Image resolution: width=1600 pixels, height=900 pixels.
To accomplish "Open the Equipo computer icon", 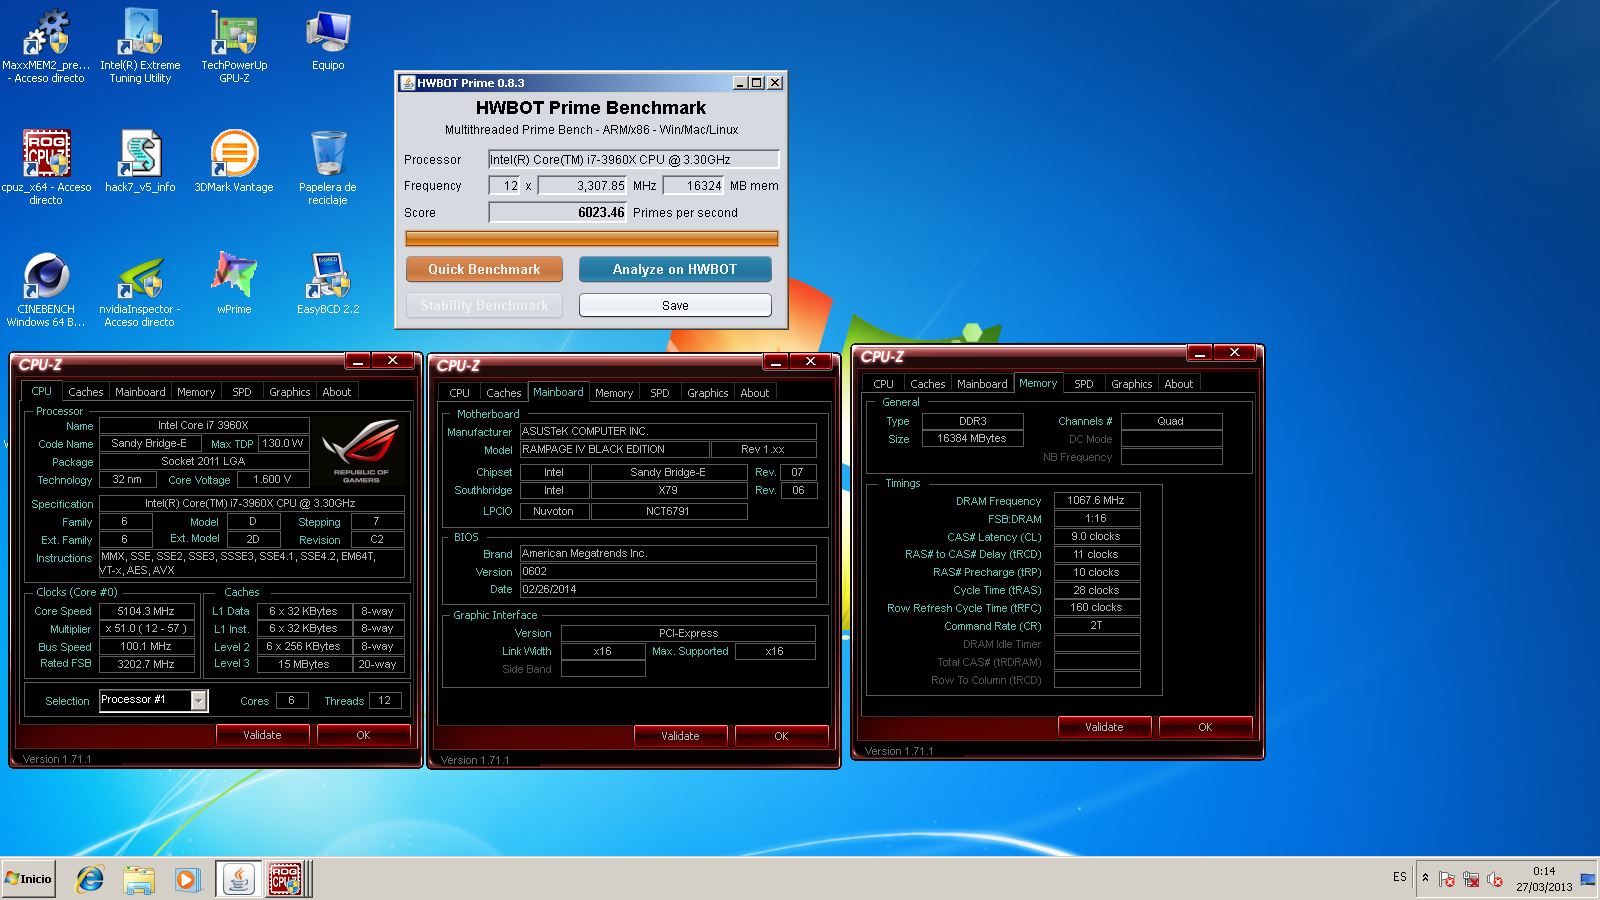I will coord(328,40).
